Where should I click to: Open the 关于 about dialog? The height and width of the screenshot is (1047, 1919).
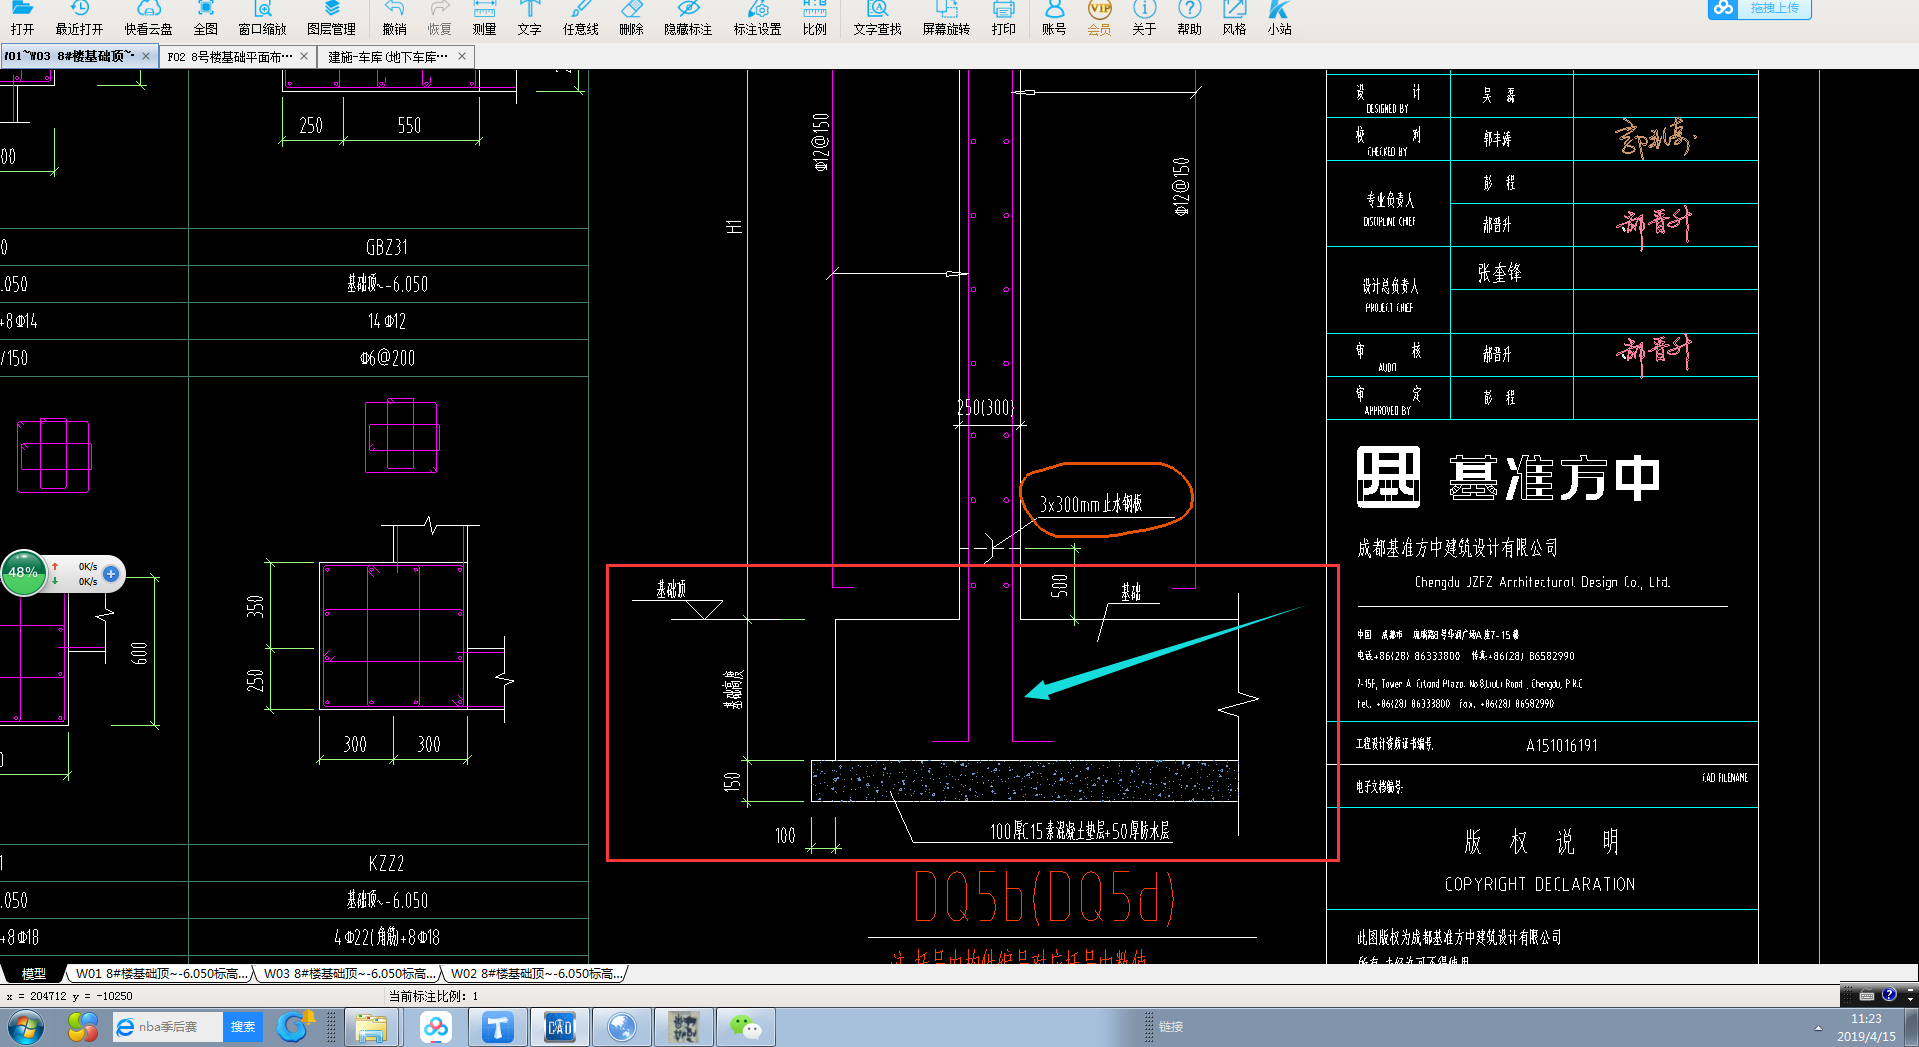tap(1144, 18)
